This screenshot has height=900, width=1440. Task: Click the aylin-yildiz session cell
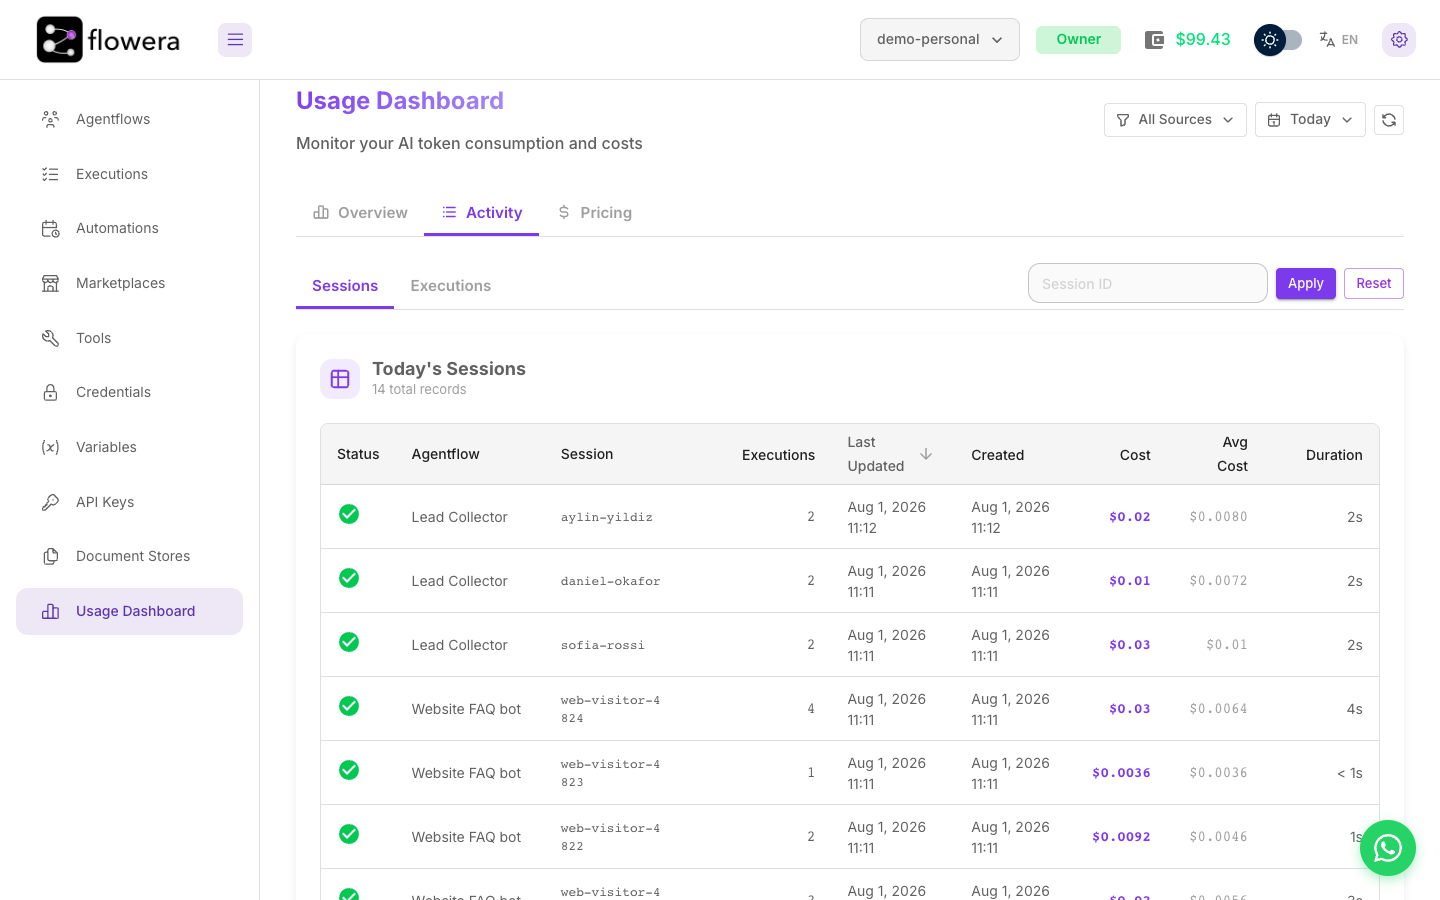606,517
